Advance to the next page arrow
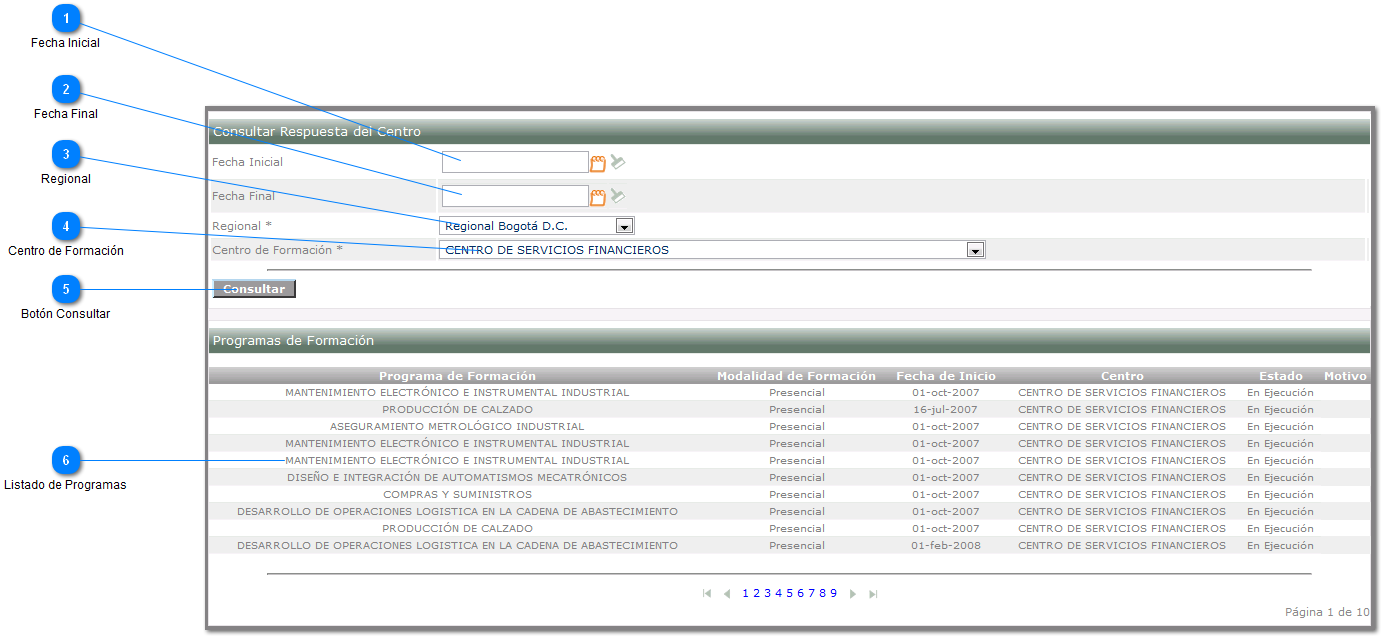1388x643 pixels. tap(853, 594)
